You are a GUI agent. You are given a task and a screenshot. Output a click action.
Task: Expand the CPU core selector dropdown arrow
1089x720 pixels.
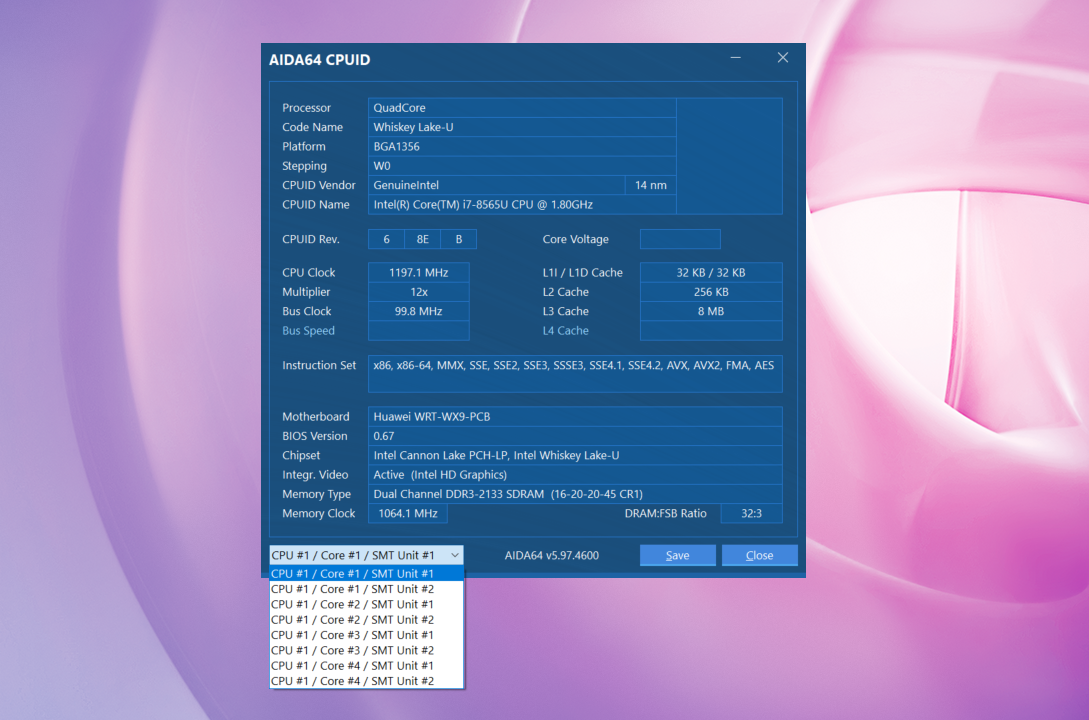tap(454, 555)
